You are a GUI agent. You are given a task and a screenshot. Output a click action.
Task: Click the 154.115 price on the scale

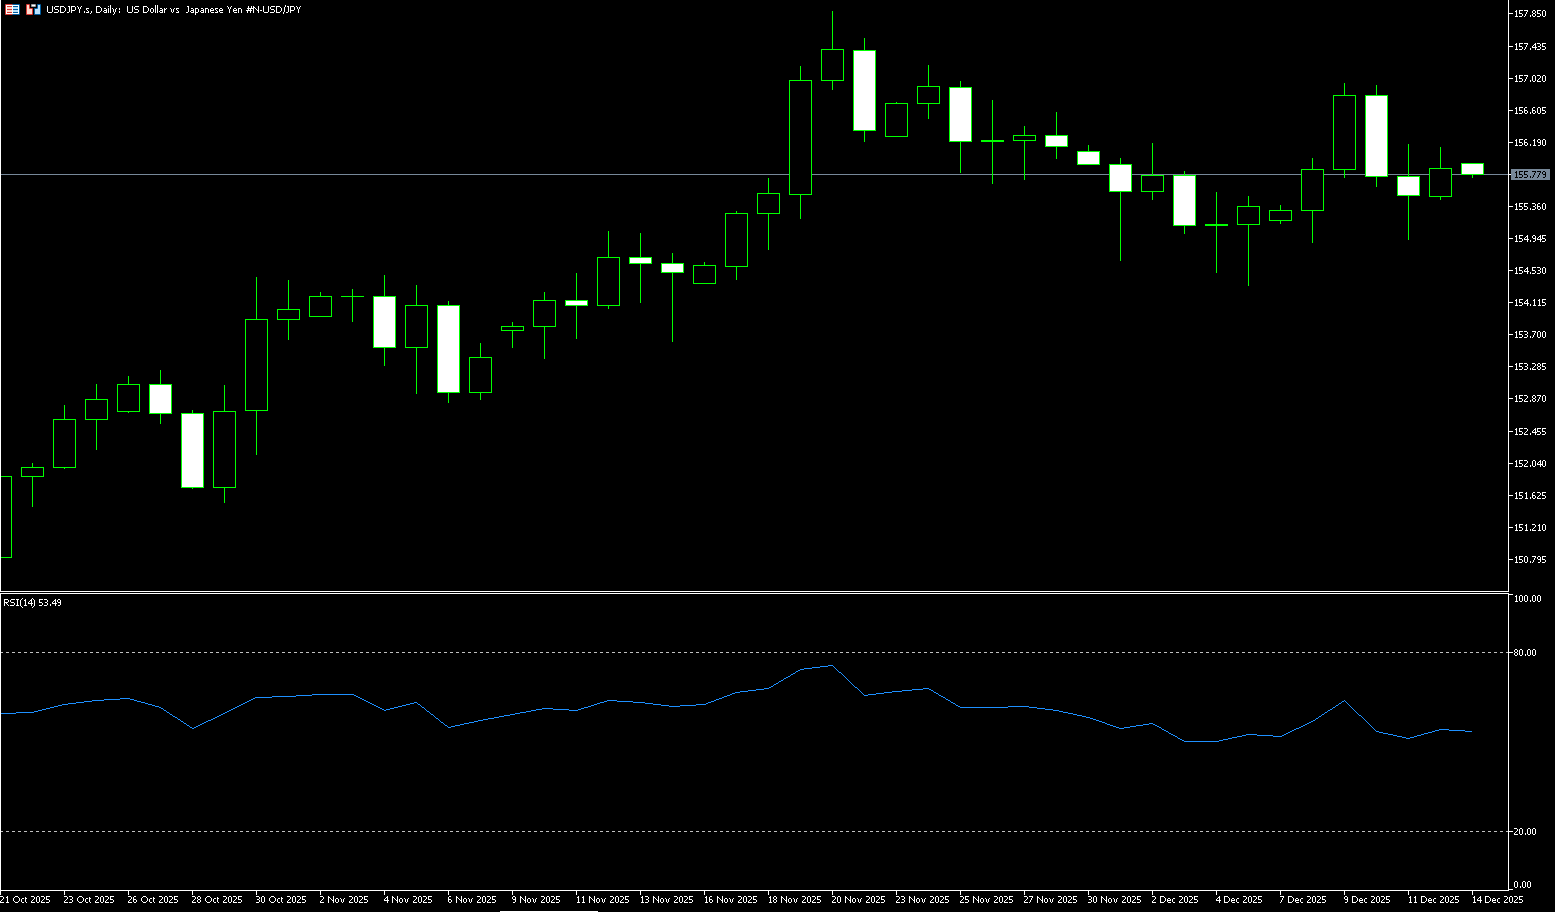tap(1531, 303)
